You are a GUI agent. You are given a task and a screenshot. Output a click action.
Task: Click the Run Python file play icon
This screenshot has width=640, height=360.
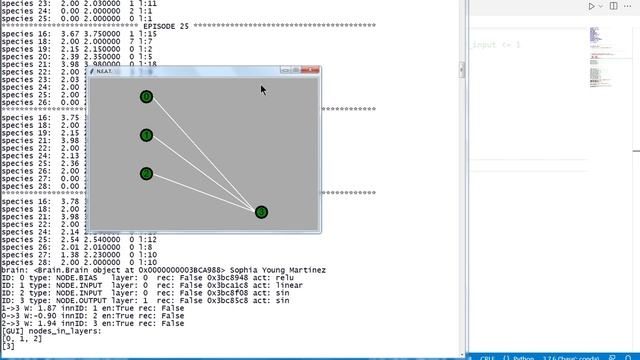591,6
